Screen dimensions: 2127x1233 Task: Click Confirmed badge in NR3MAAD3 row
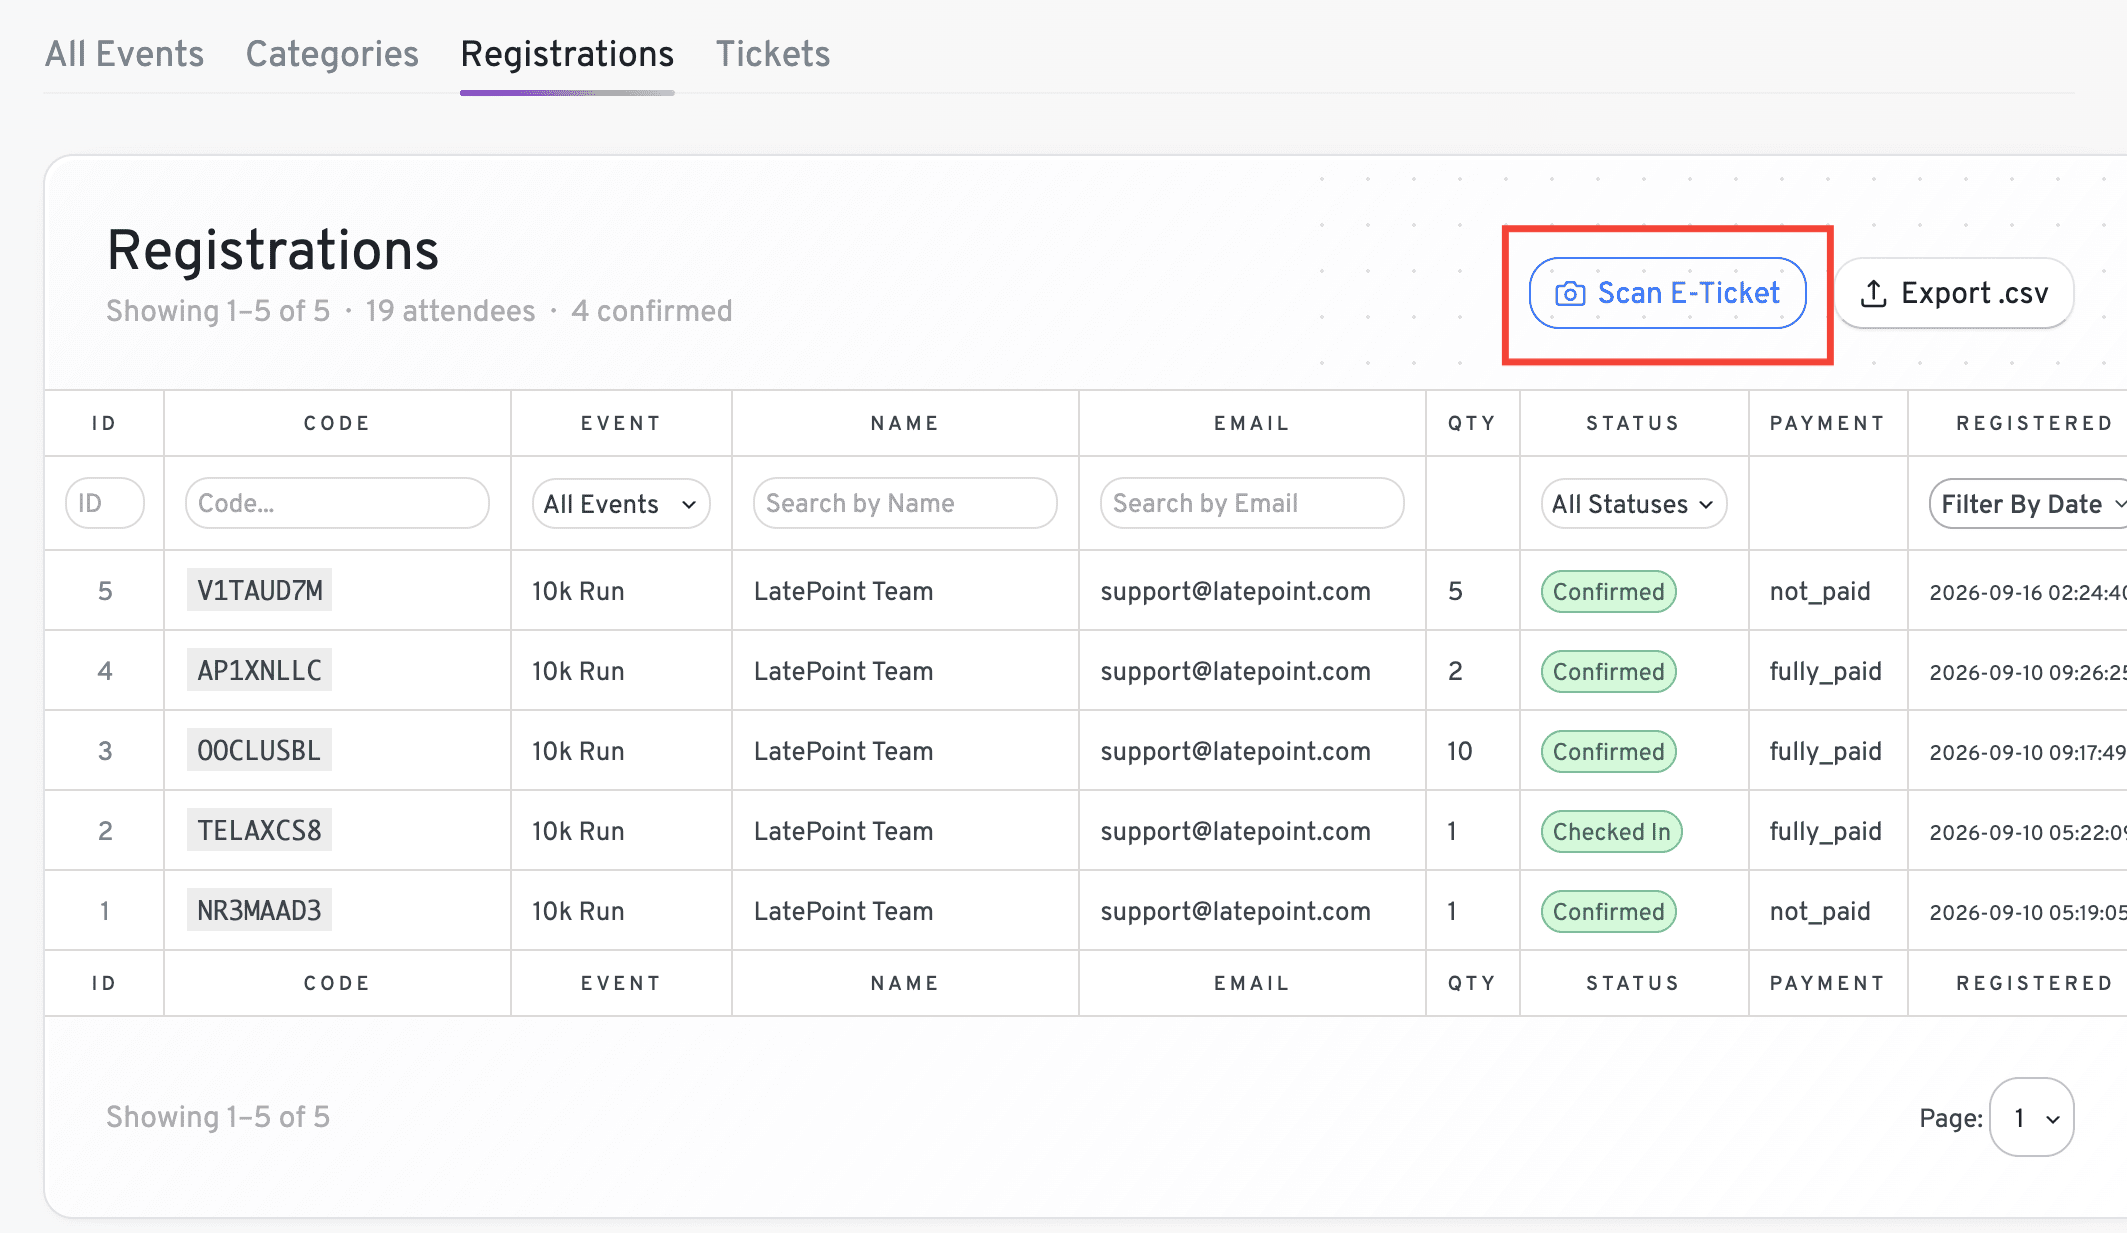pyautogui.click(x=1609, y=911)
